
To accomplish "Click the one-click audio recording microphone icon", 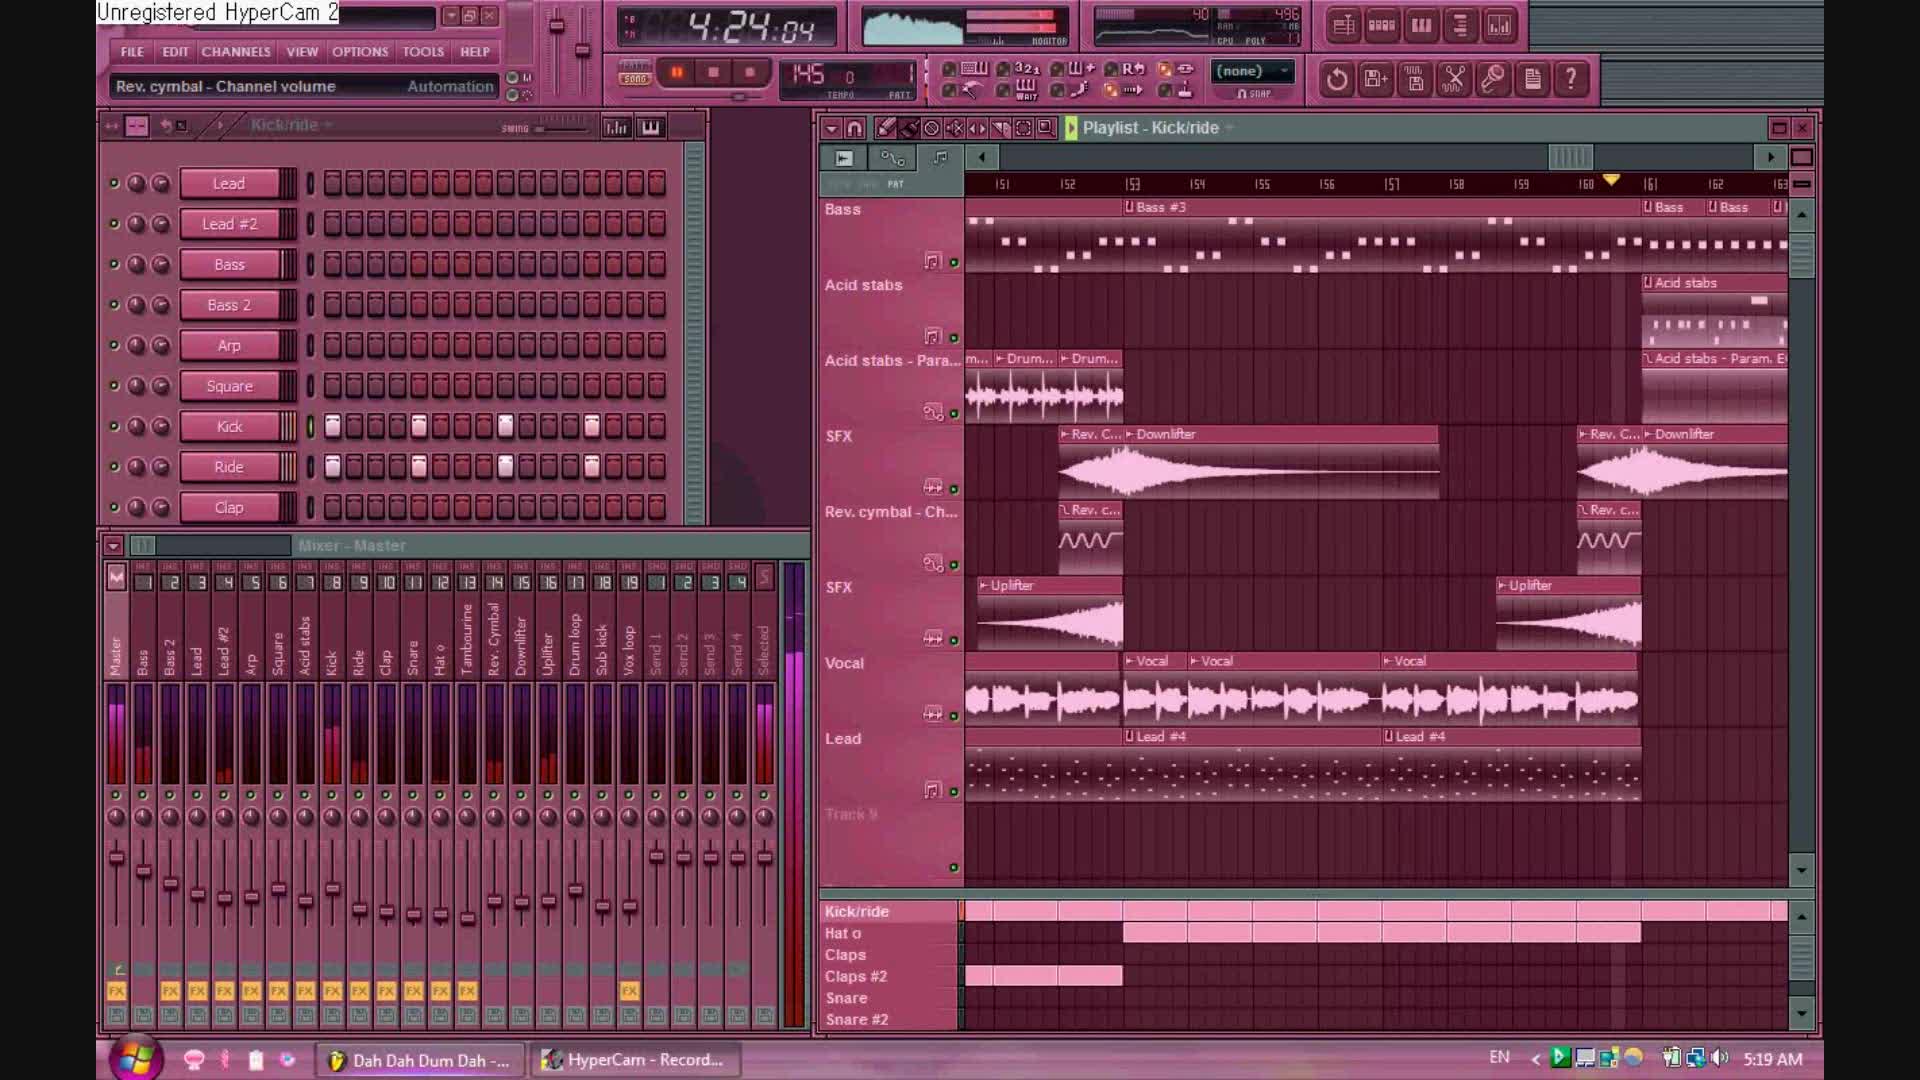I will [x=1492, y=79].
